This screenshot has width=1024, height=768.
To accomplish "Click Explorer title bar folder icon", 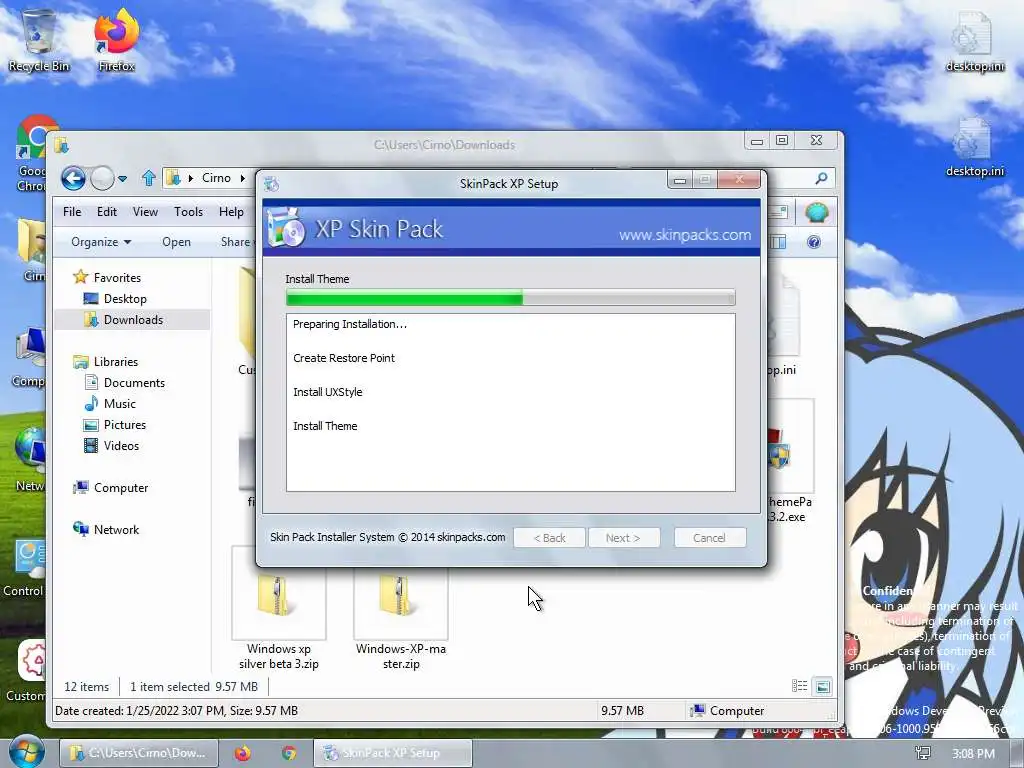I will click(x=62, y=145).
